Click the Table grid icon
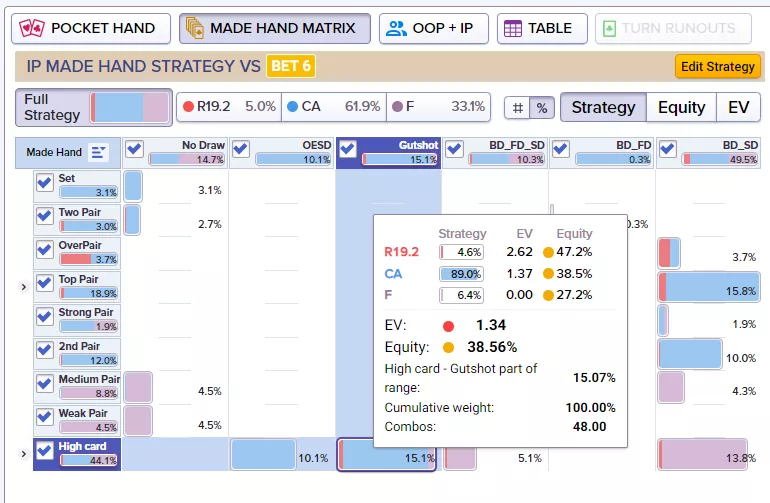This screenshot has width=770, height=503. [x=512, y=28]
